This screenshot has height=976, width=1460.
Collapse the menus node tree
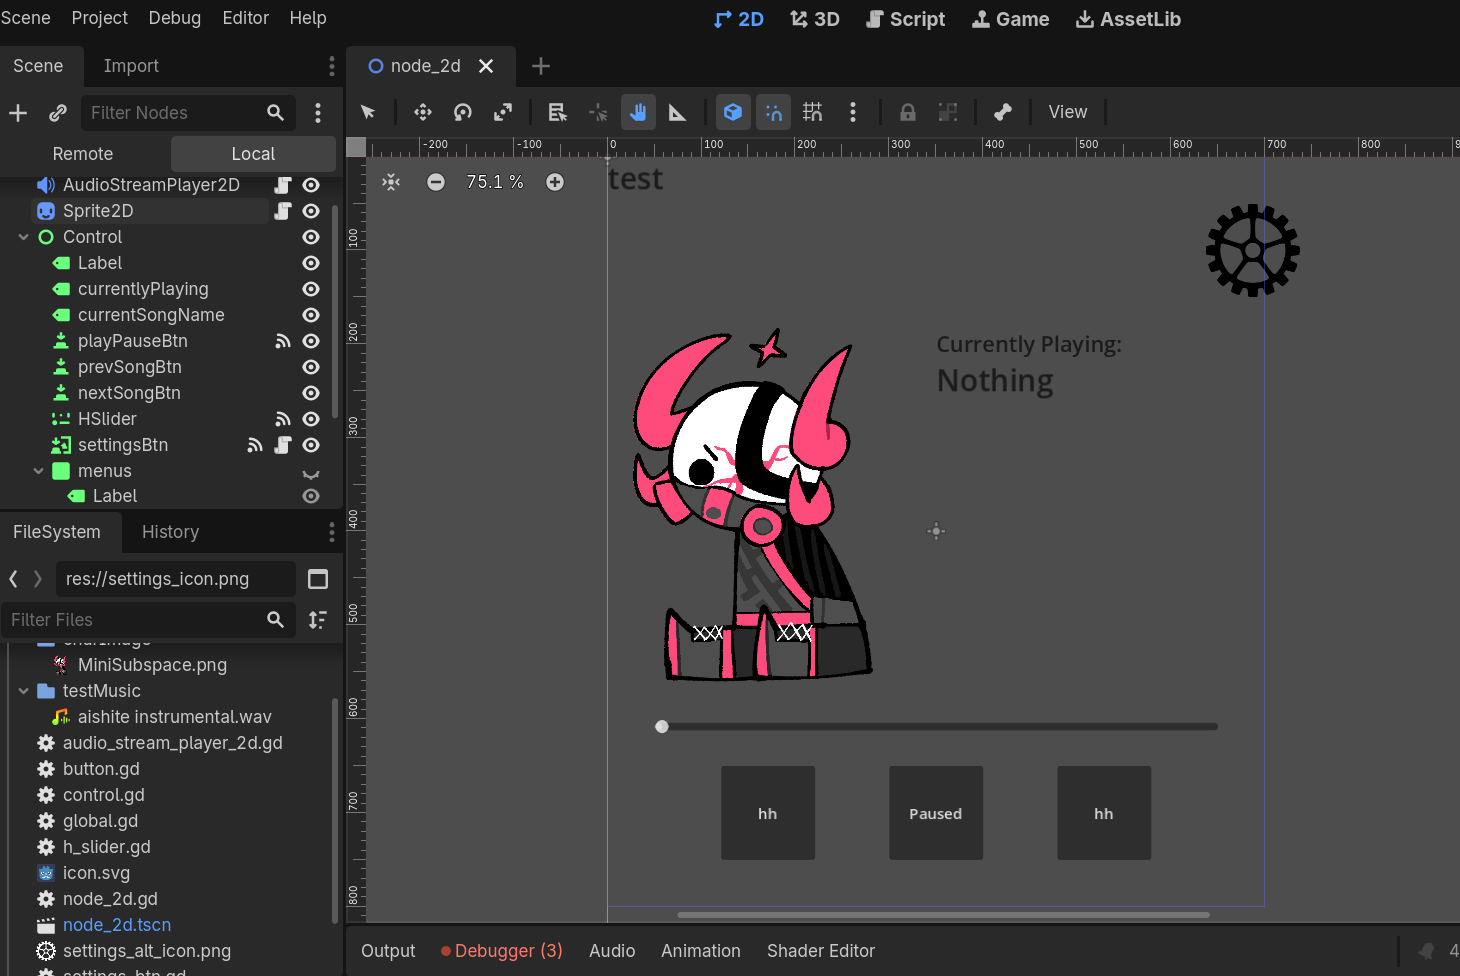click(x=38, y=471)
